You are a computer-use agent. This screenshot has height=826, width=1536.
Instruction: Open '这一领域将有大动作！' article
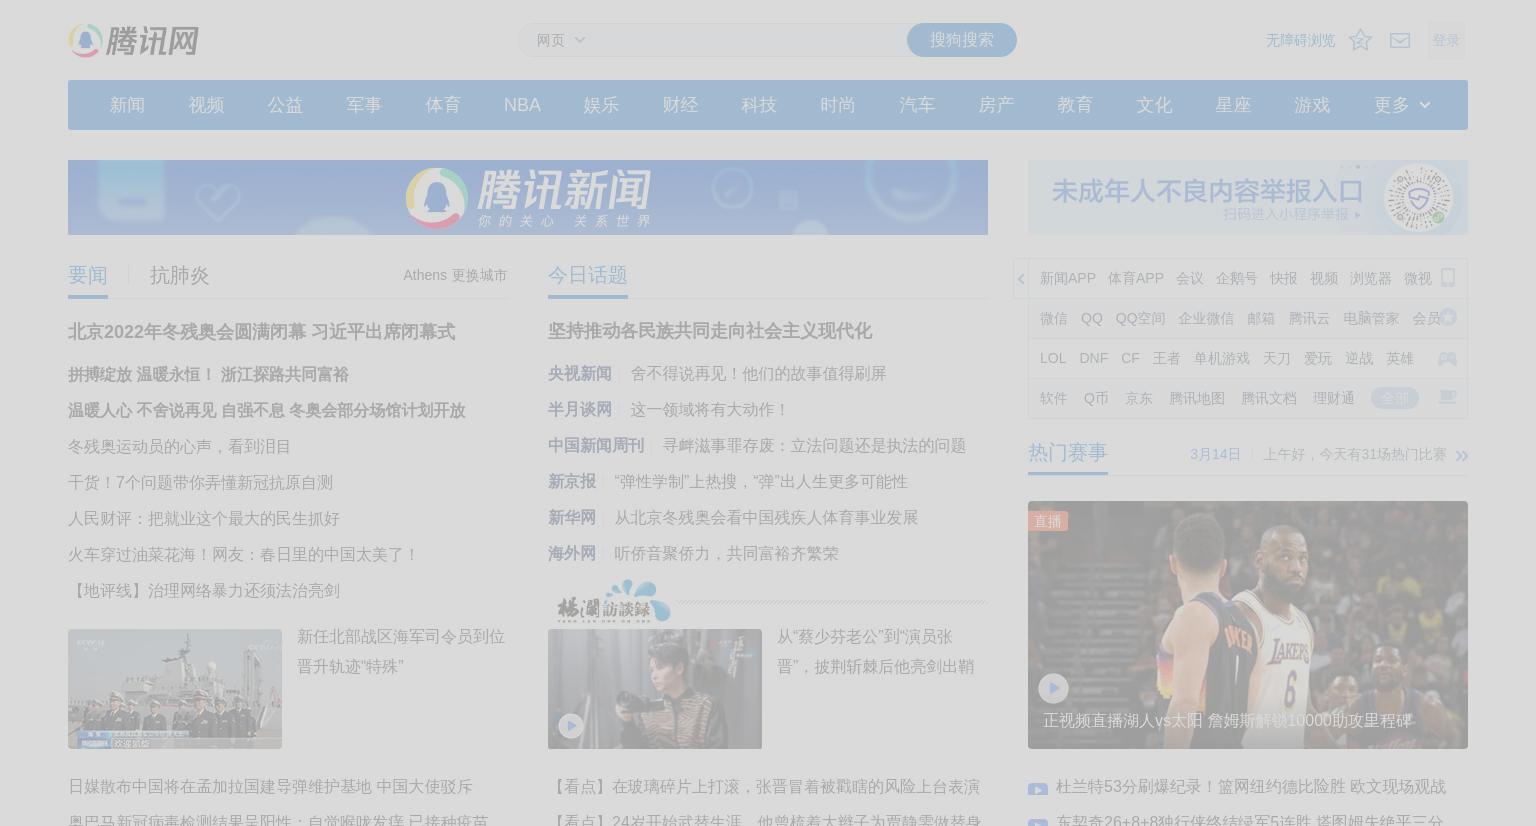710,409
